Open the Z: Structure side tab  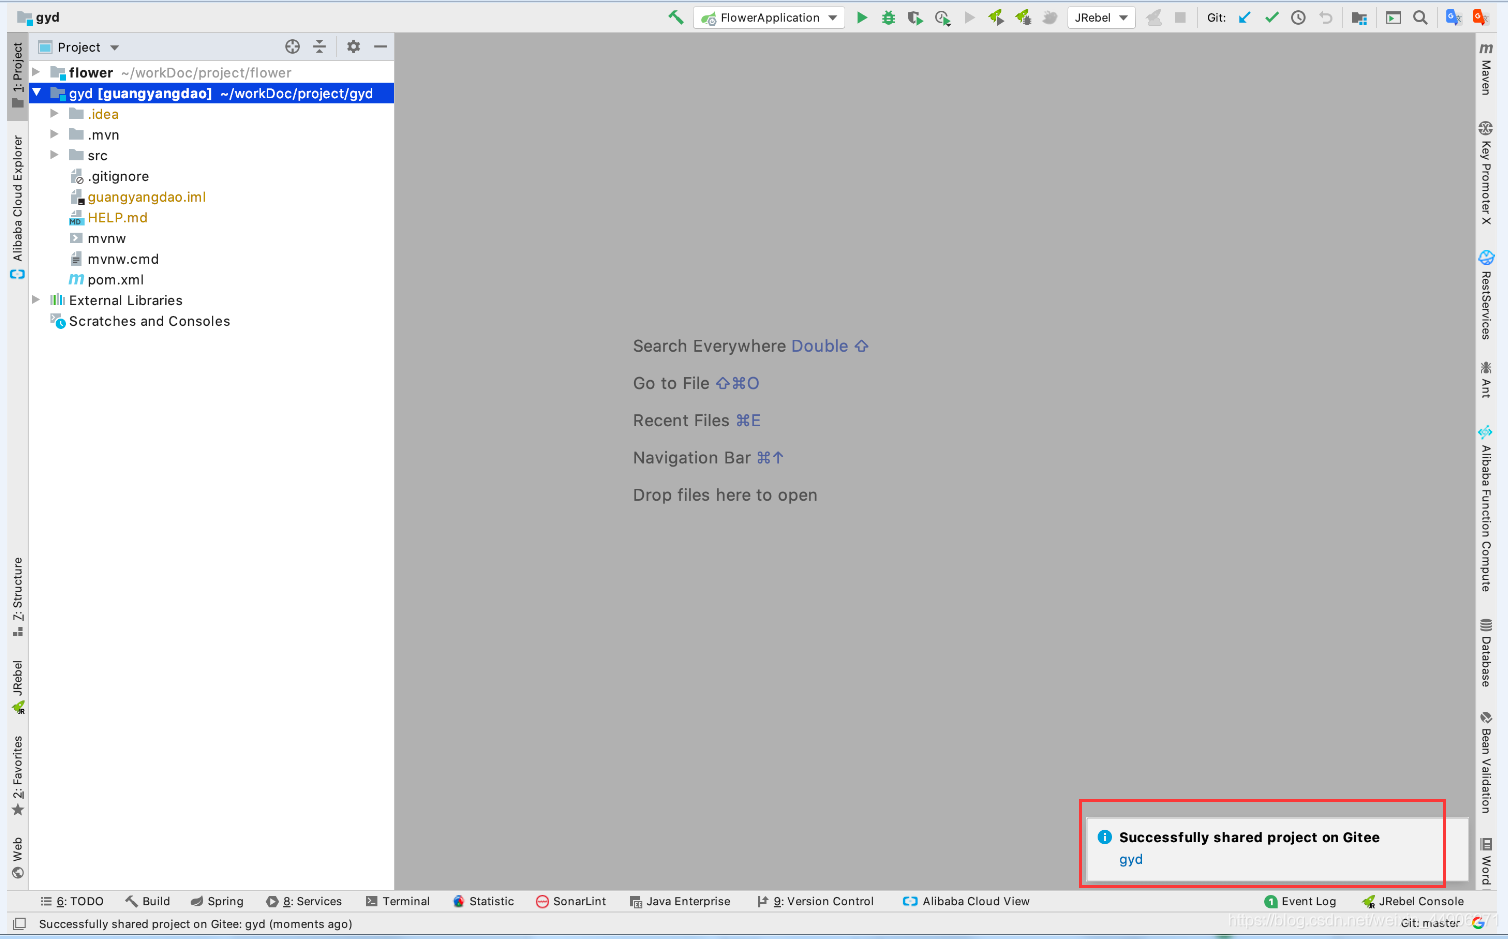tap(18, 597)
